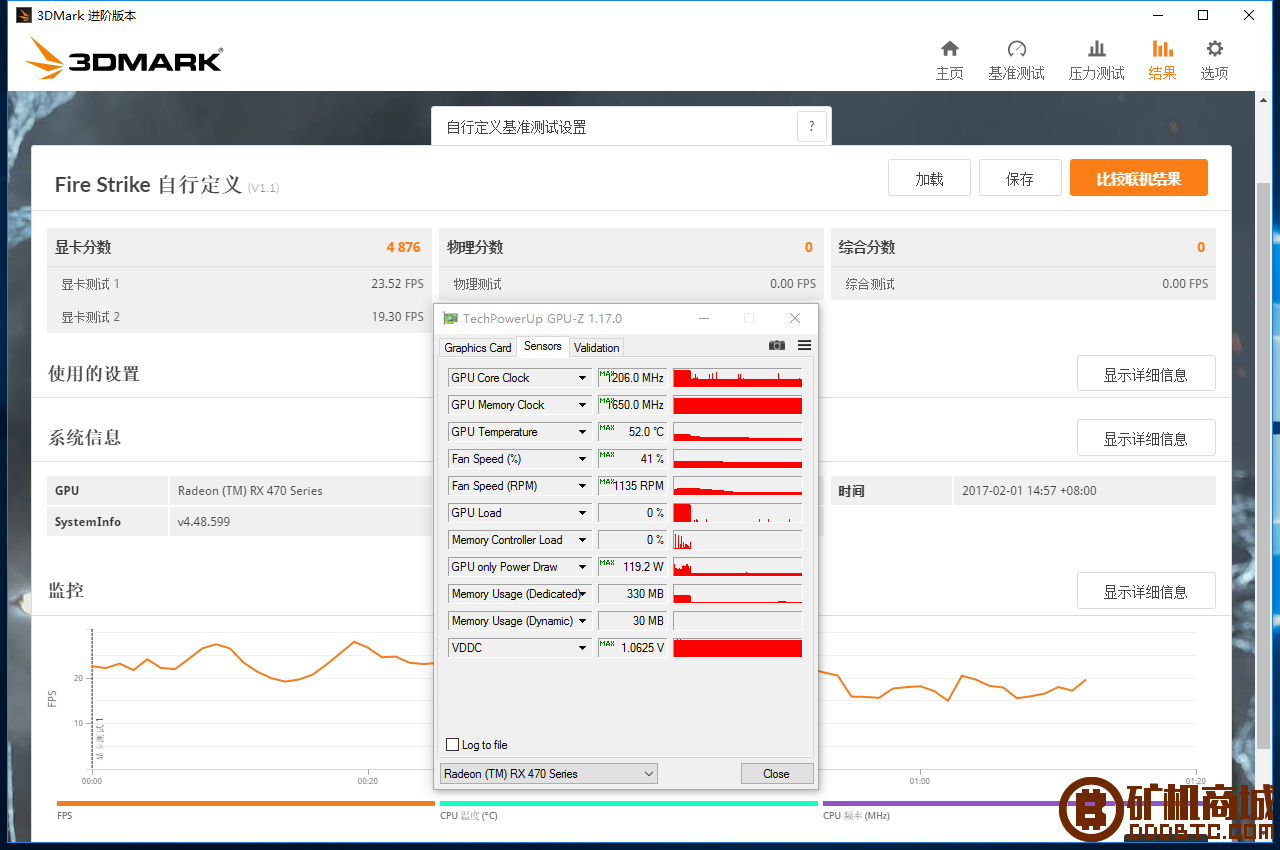
Task: Click the 1206.0 MHz core clock value
Action: click(635, 378)
